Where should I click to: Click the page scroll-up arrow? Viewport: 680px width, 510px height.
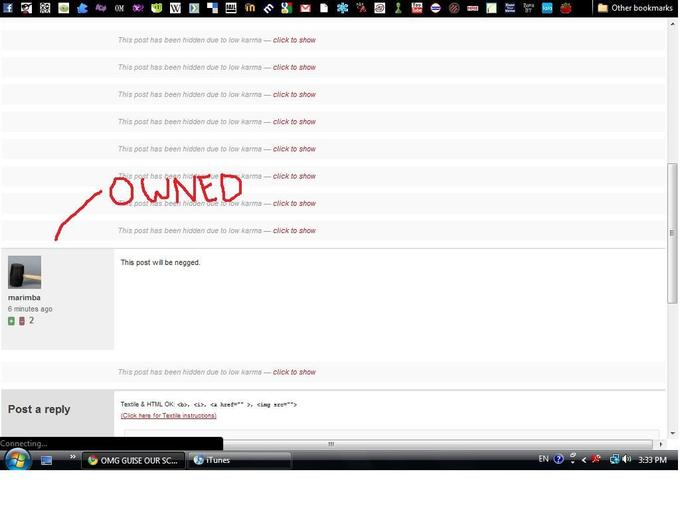click(672, 24)
